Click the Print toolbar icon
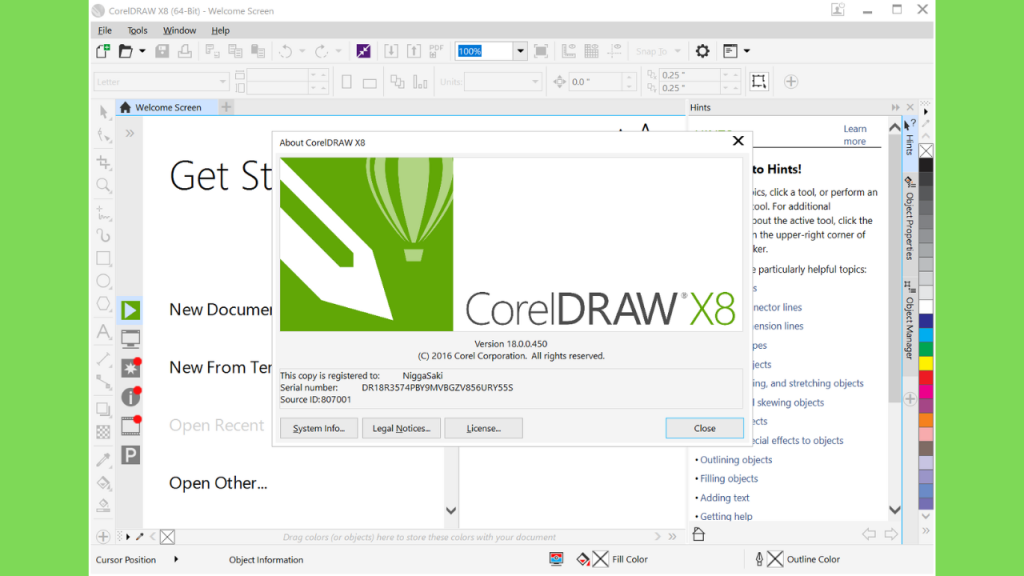1024x576 pixels. [185, 51]
